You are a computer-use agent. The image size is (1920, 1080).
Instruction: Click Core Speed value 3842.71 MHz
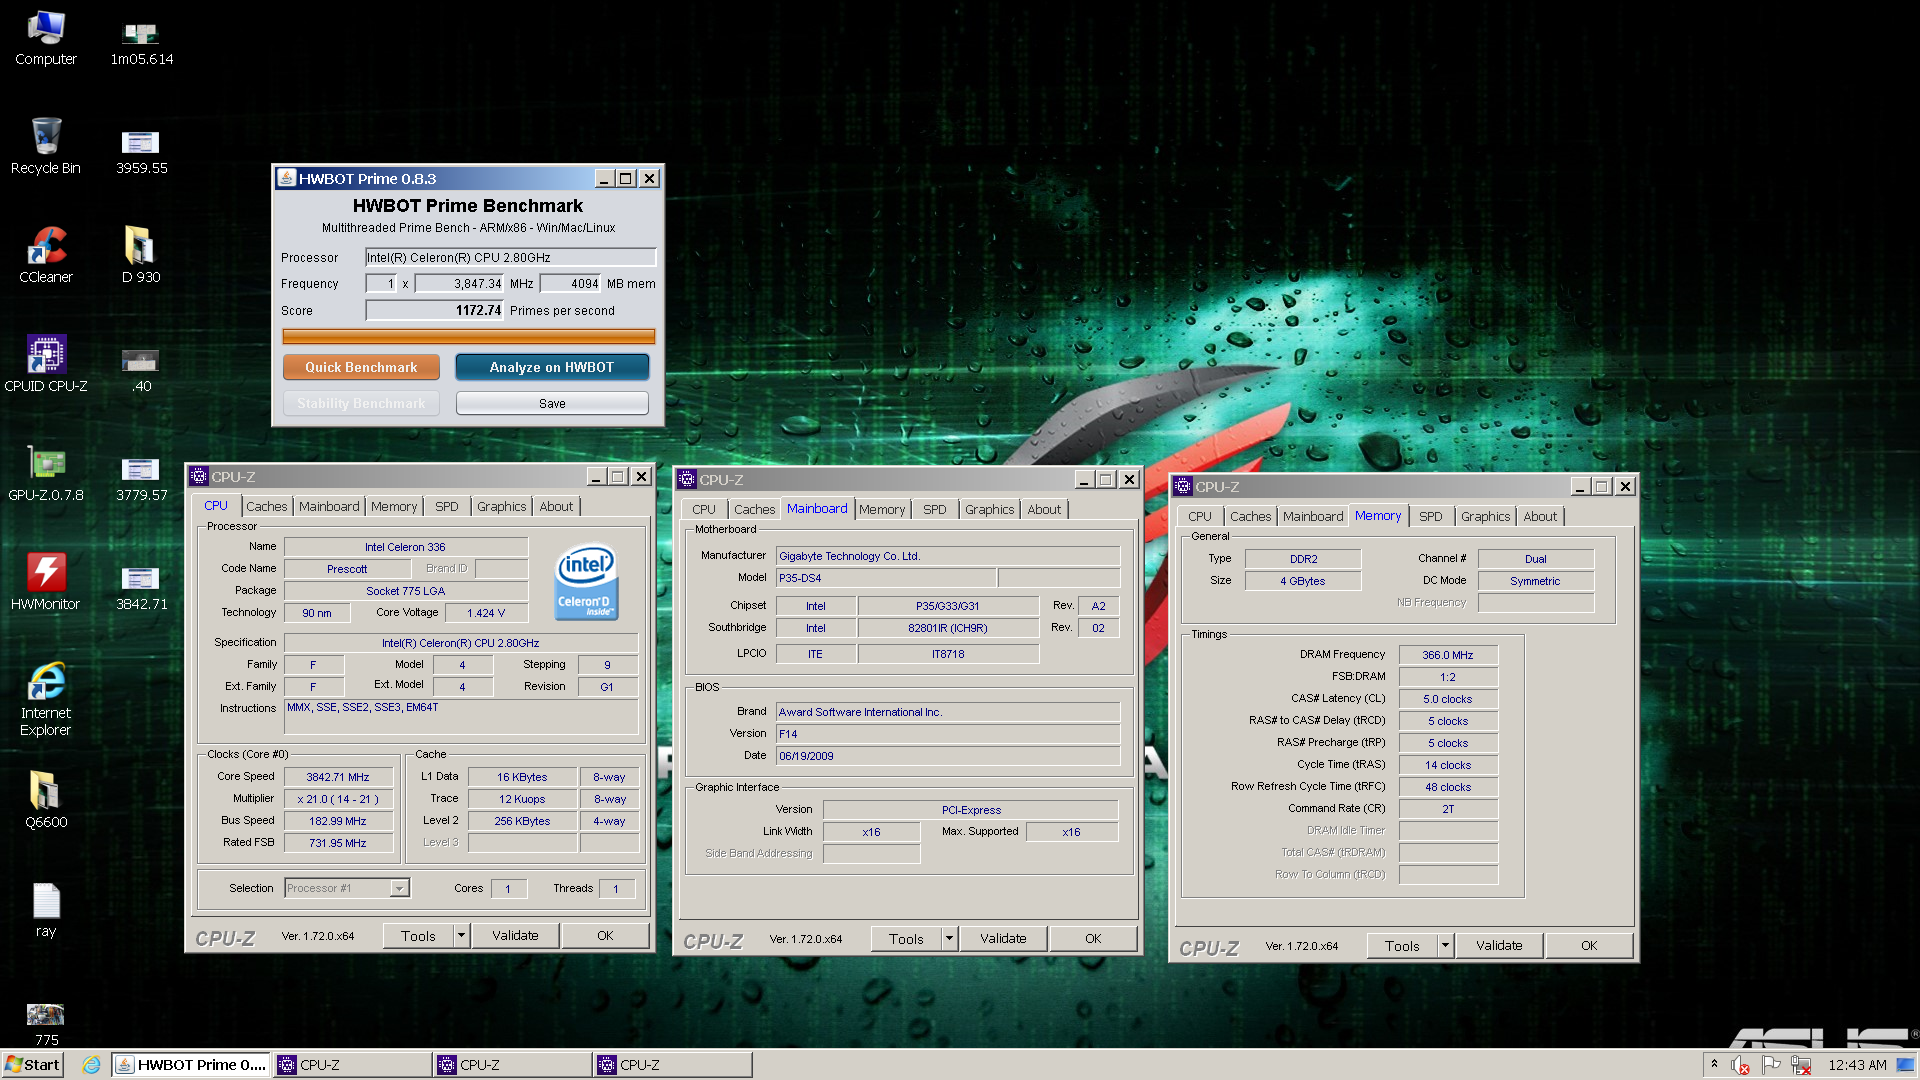[x=338, y=777]
